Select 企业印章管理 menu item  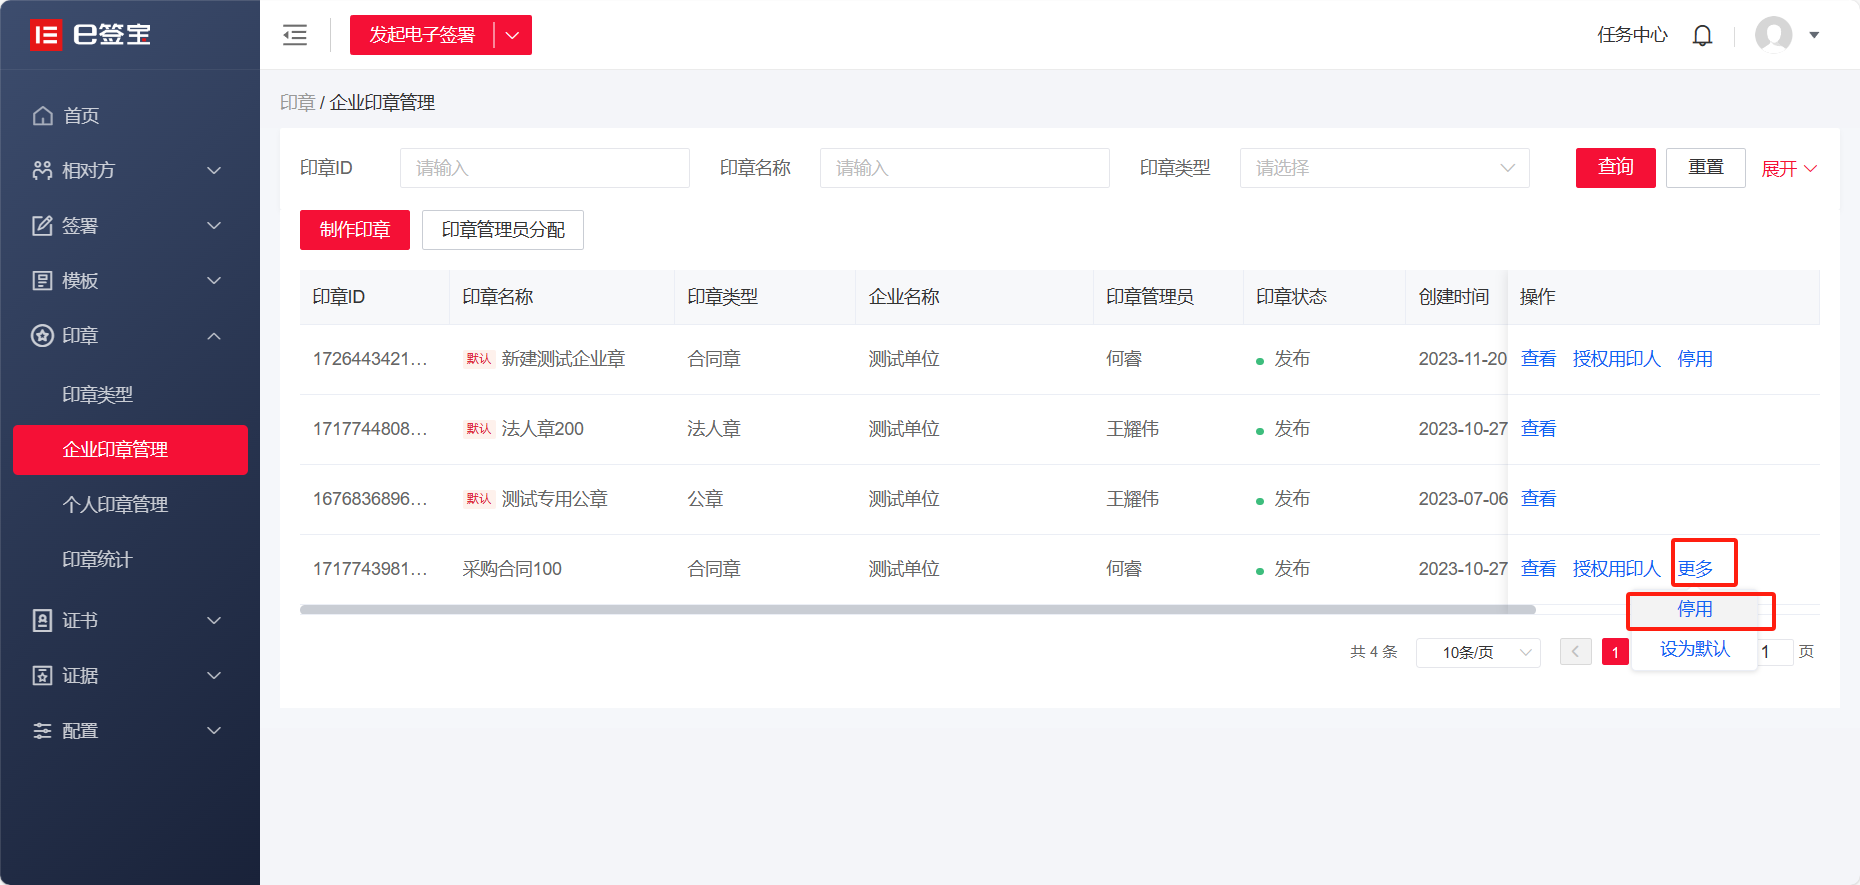pyautogui.click(x=130, y=450)
